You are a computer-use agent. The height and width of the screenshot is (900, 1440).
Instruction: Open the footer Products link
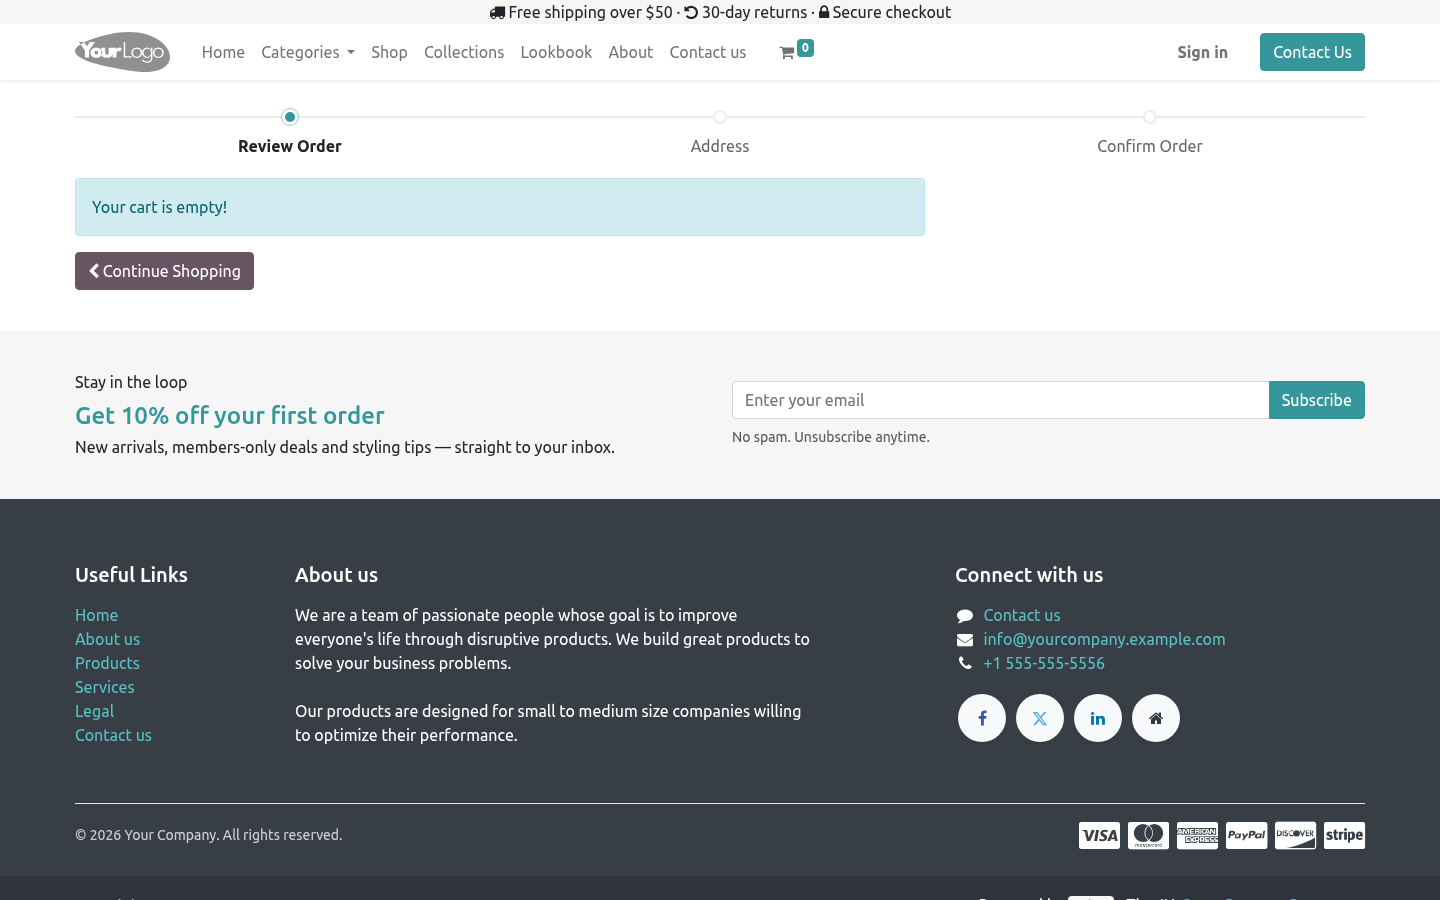[107, 663]
